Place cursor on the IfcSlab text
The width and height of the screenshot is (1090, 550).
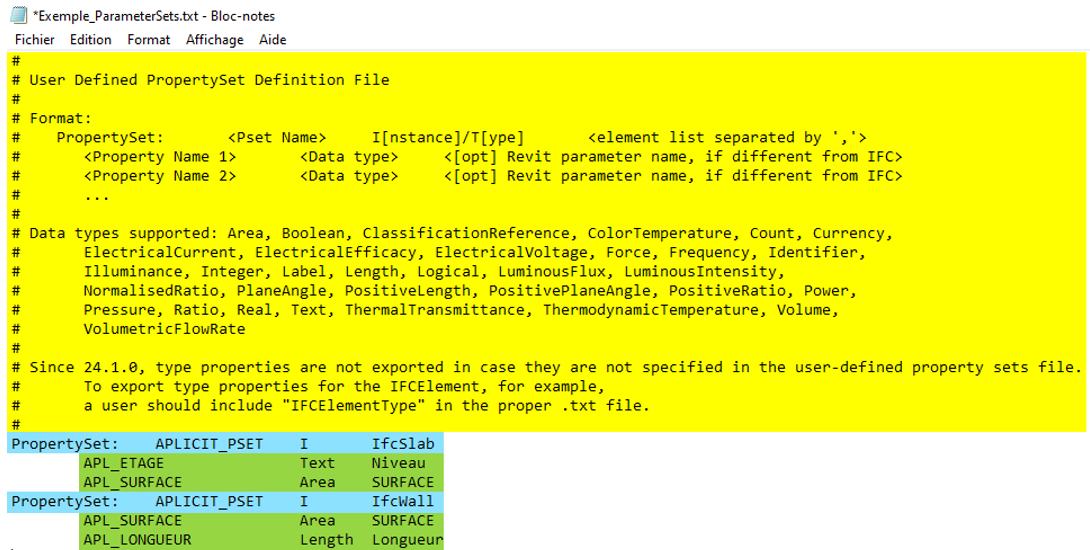(403, 444)
